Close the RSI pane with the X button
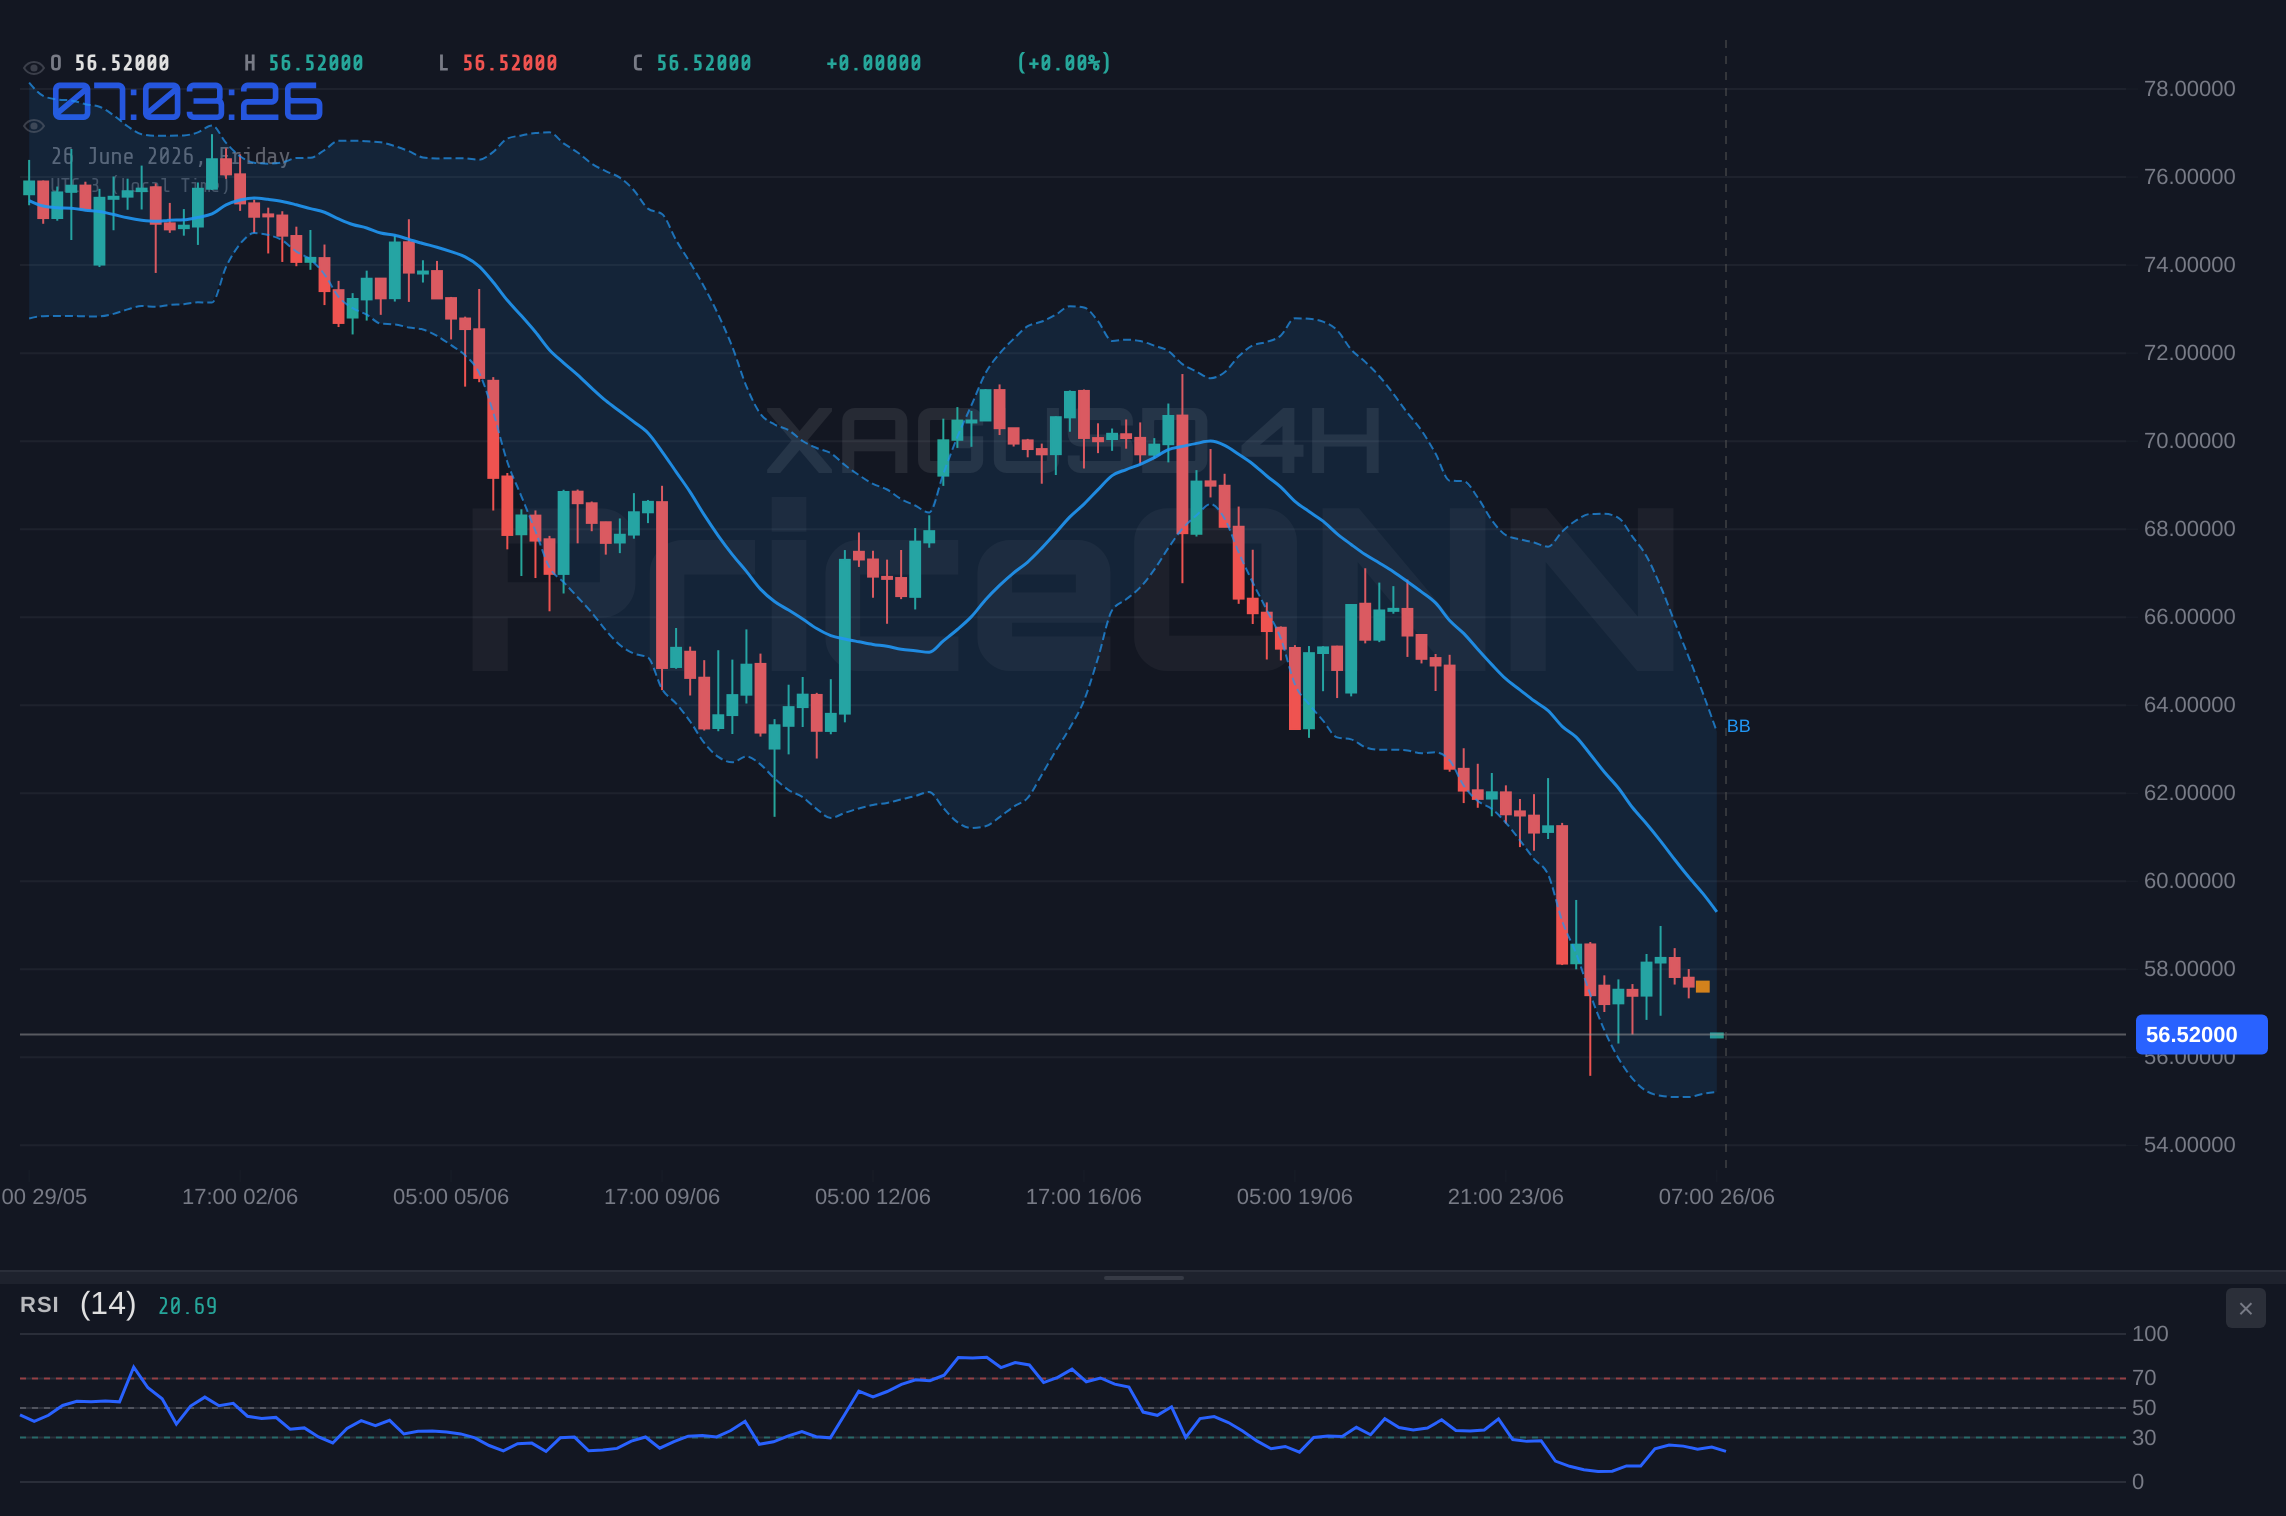 (x=2245, y=1308)
